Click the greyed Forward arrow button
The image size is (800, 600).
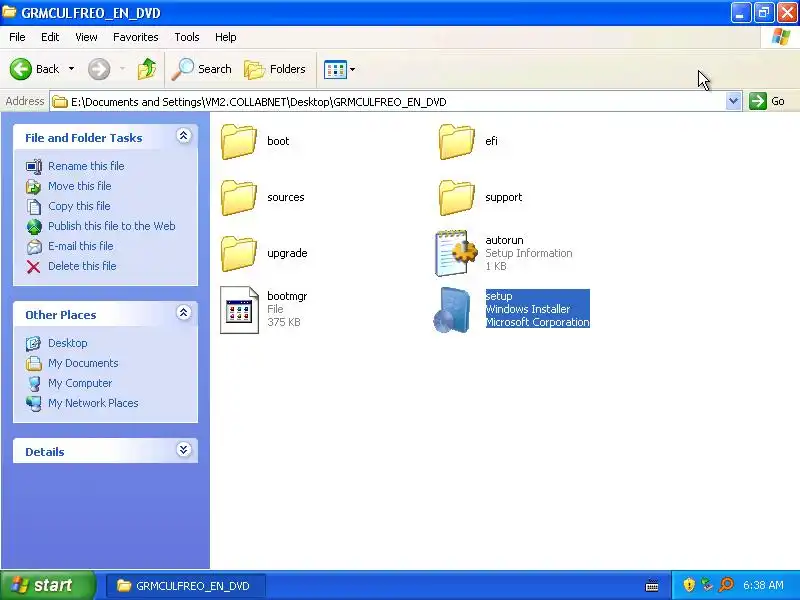point(99,69)
